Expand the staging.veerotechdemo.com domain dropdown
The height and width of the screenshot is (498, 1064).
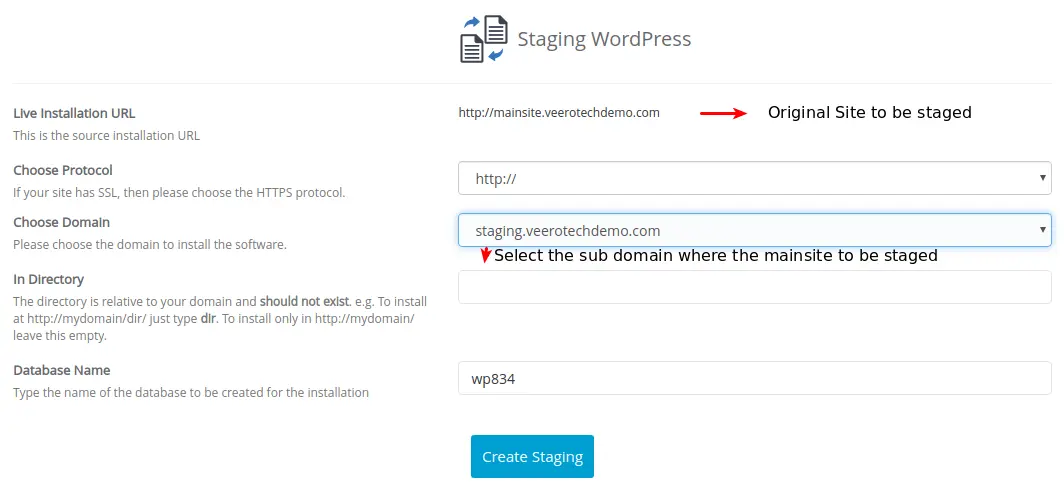coord(754,230)
